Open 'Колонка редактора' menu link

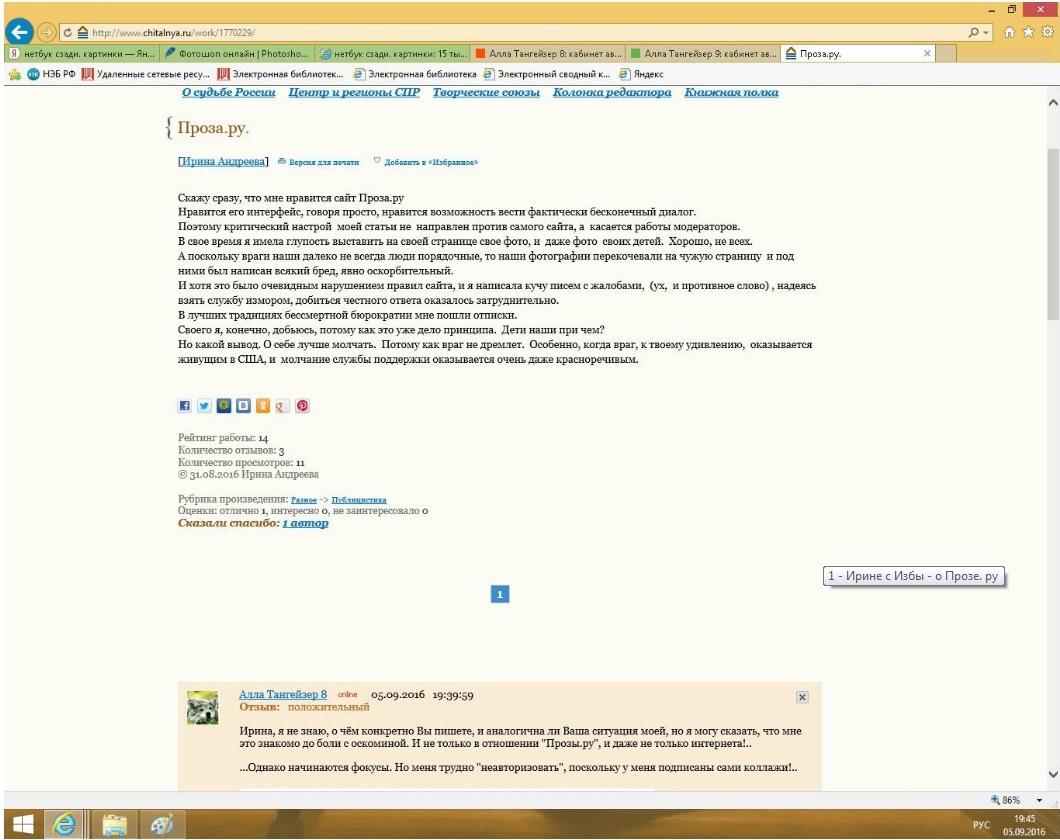[612, 92]
